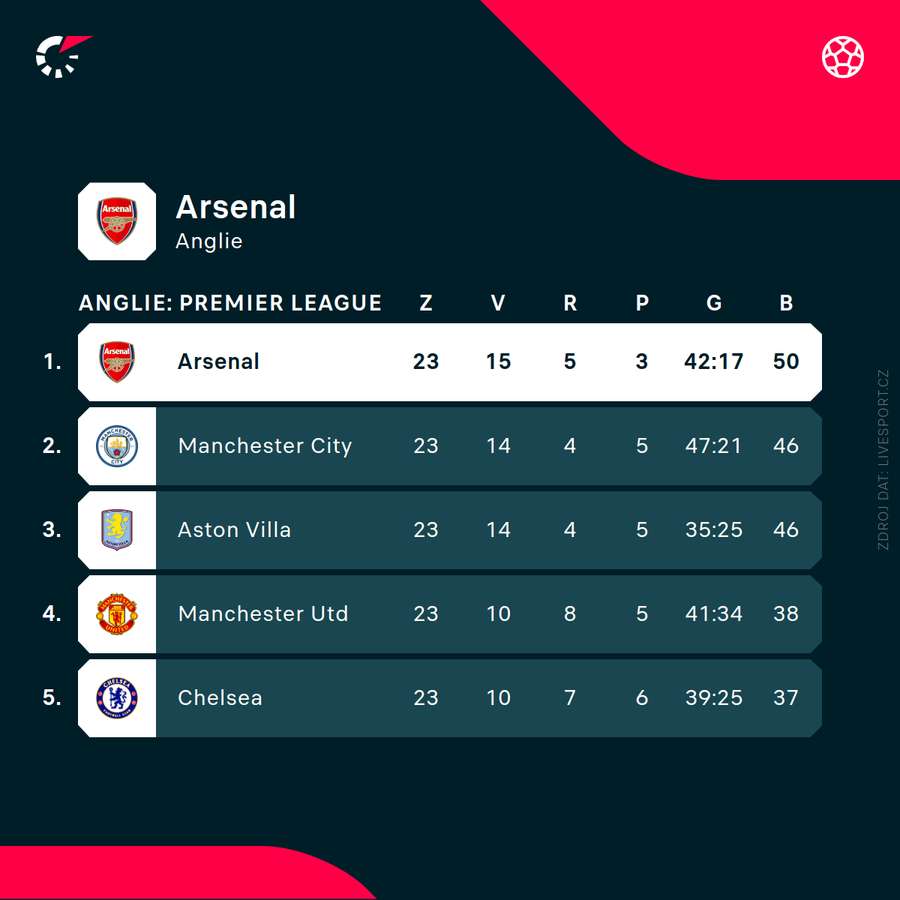Select the Manchester Utd team name

[263, 614]
